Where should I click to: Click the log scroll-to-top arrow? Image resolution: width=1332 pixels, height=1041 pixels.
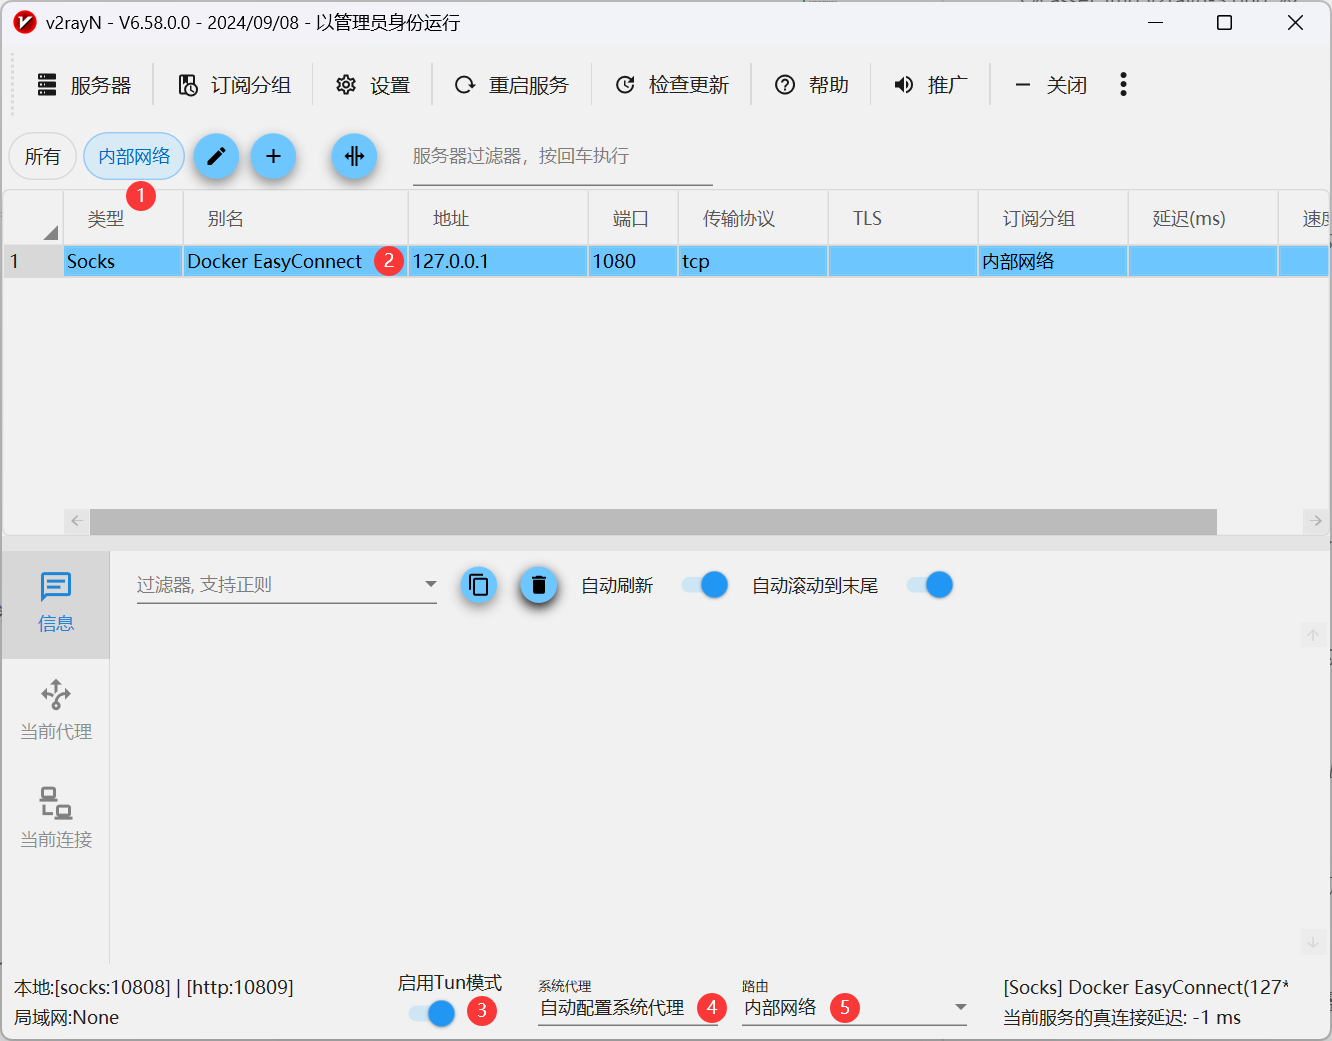tap(1313, 635)
